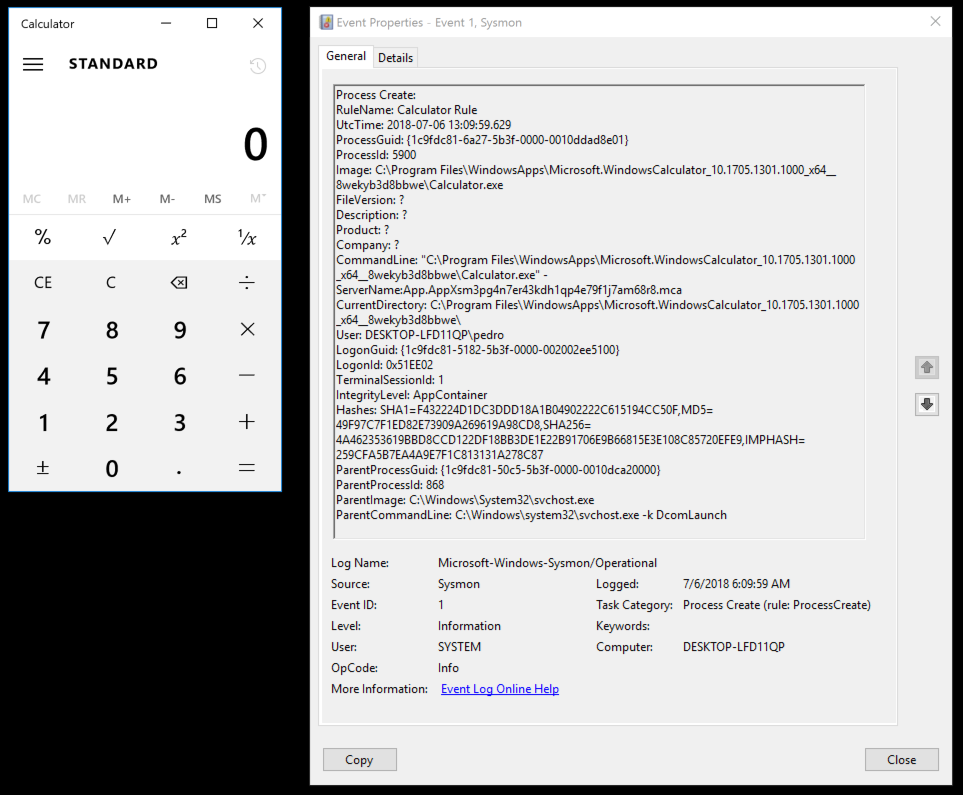This screenshot has height=795, width=963.
Task: Click the Calculator display showing 0
Action: [x=255, y=145]
